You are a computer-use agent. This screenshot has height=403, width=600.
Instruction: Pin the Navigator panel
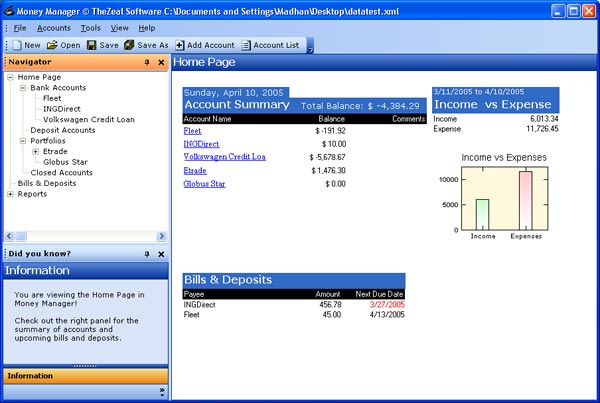click(147, 62)
